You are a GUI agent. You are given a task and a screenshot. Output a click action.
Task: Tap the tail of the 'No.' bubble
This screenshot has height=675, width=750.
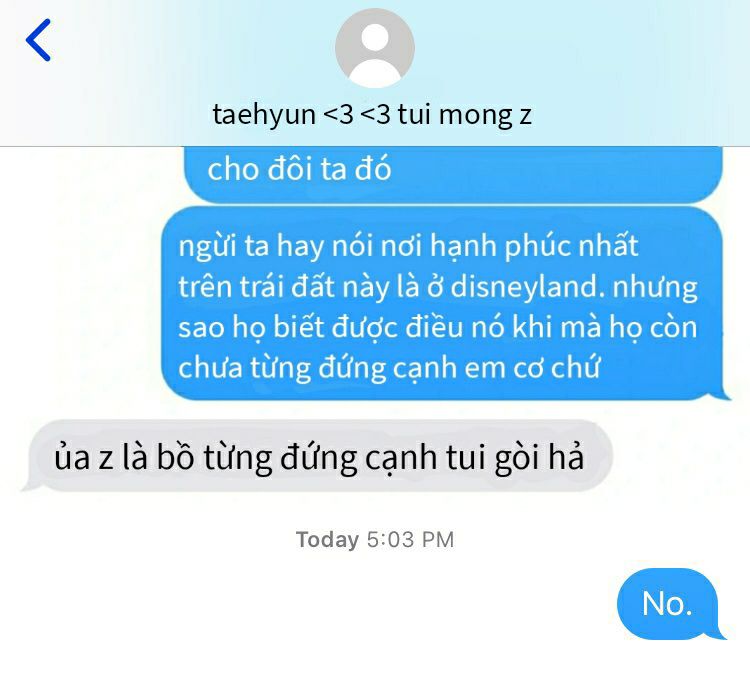click(719, 632)
